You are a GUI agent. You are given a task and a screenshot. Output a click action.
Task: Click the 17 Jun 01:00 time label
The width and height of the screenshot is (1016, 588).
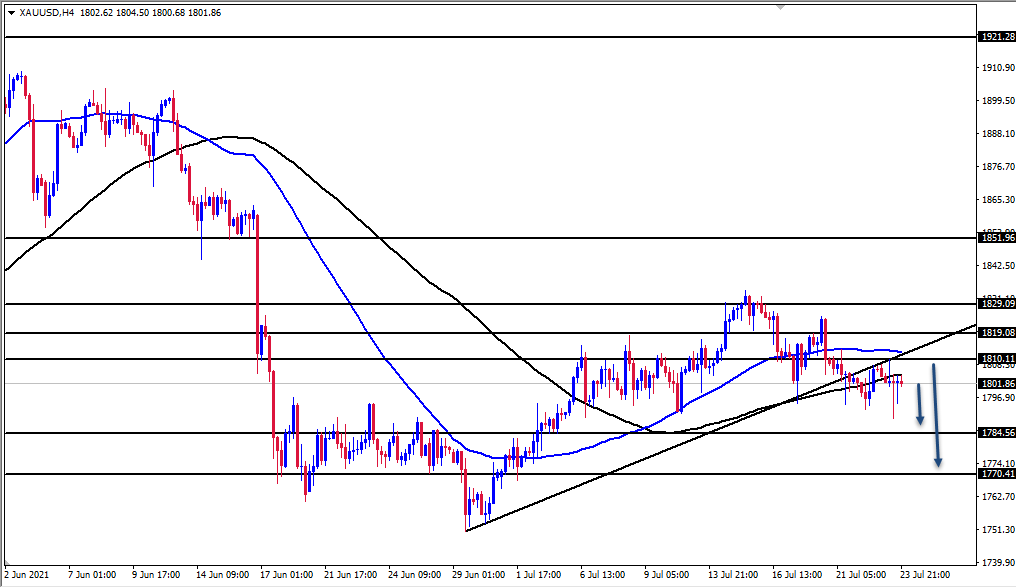click(x=286, y=575)
